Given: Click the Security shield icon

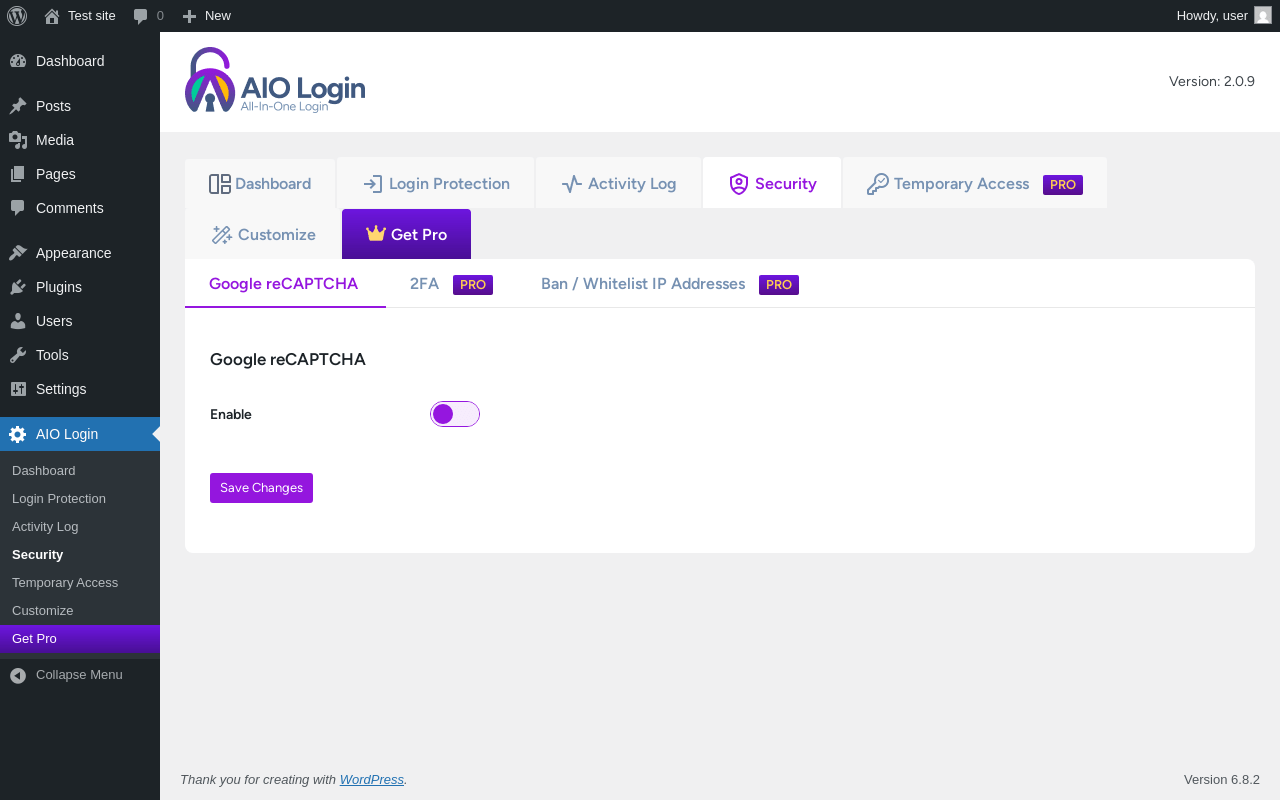Looking at the screenshot, I should click(x=739, y=184).
